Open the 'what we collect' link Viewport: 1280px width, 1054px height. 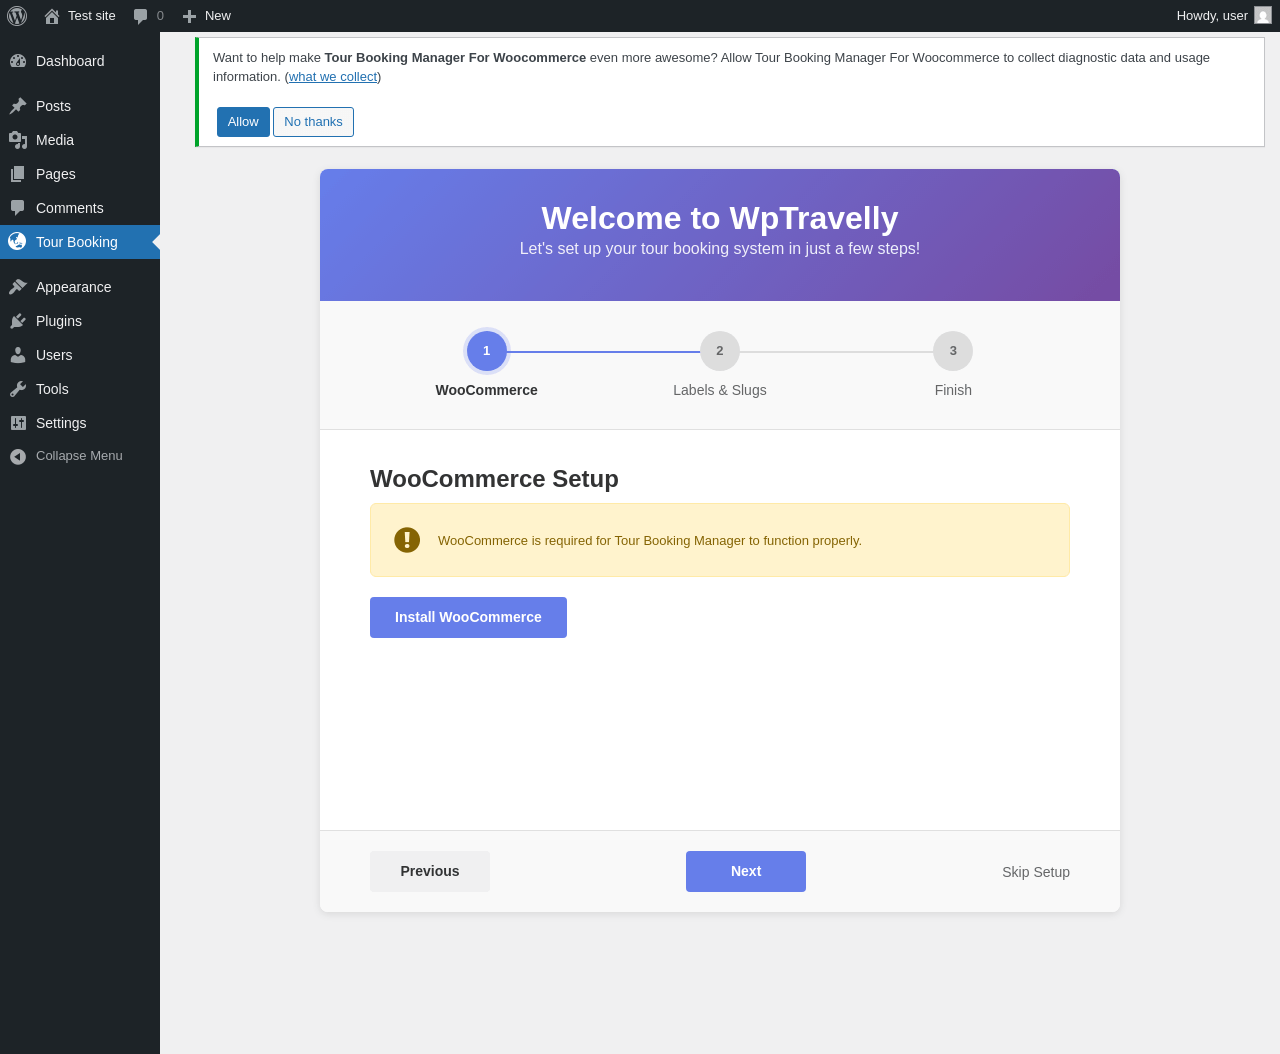333,77
